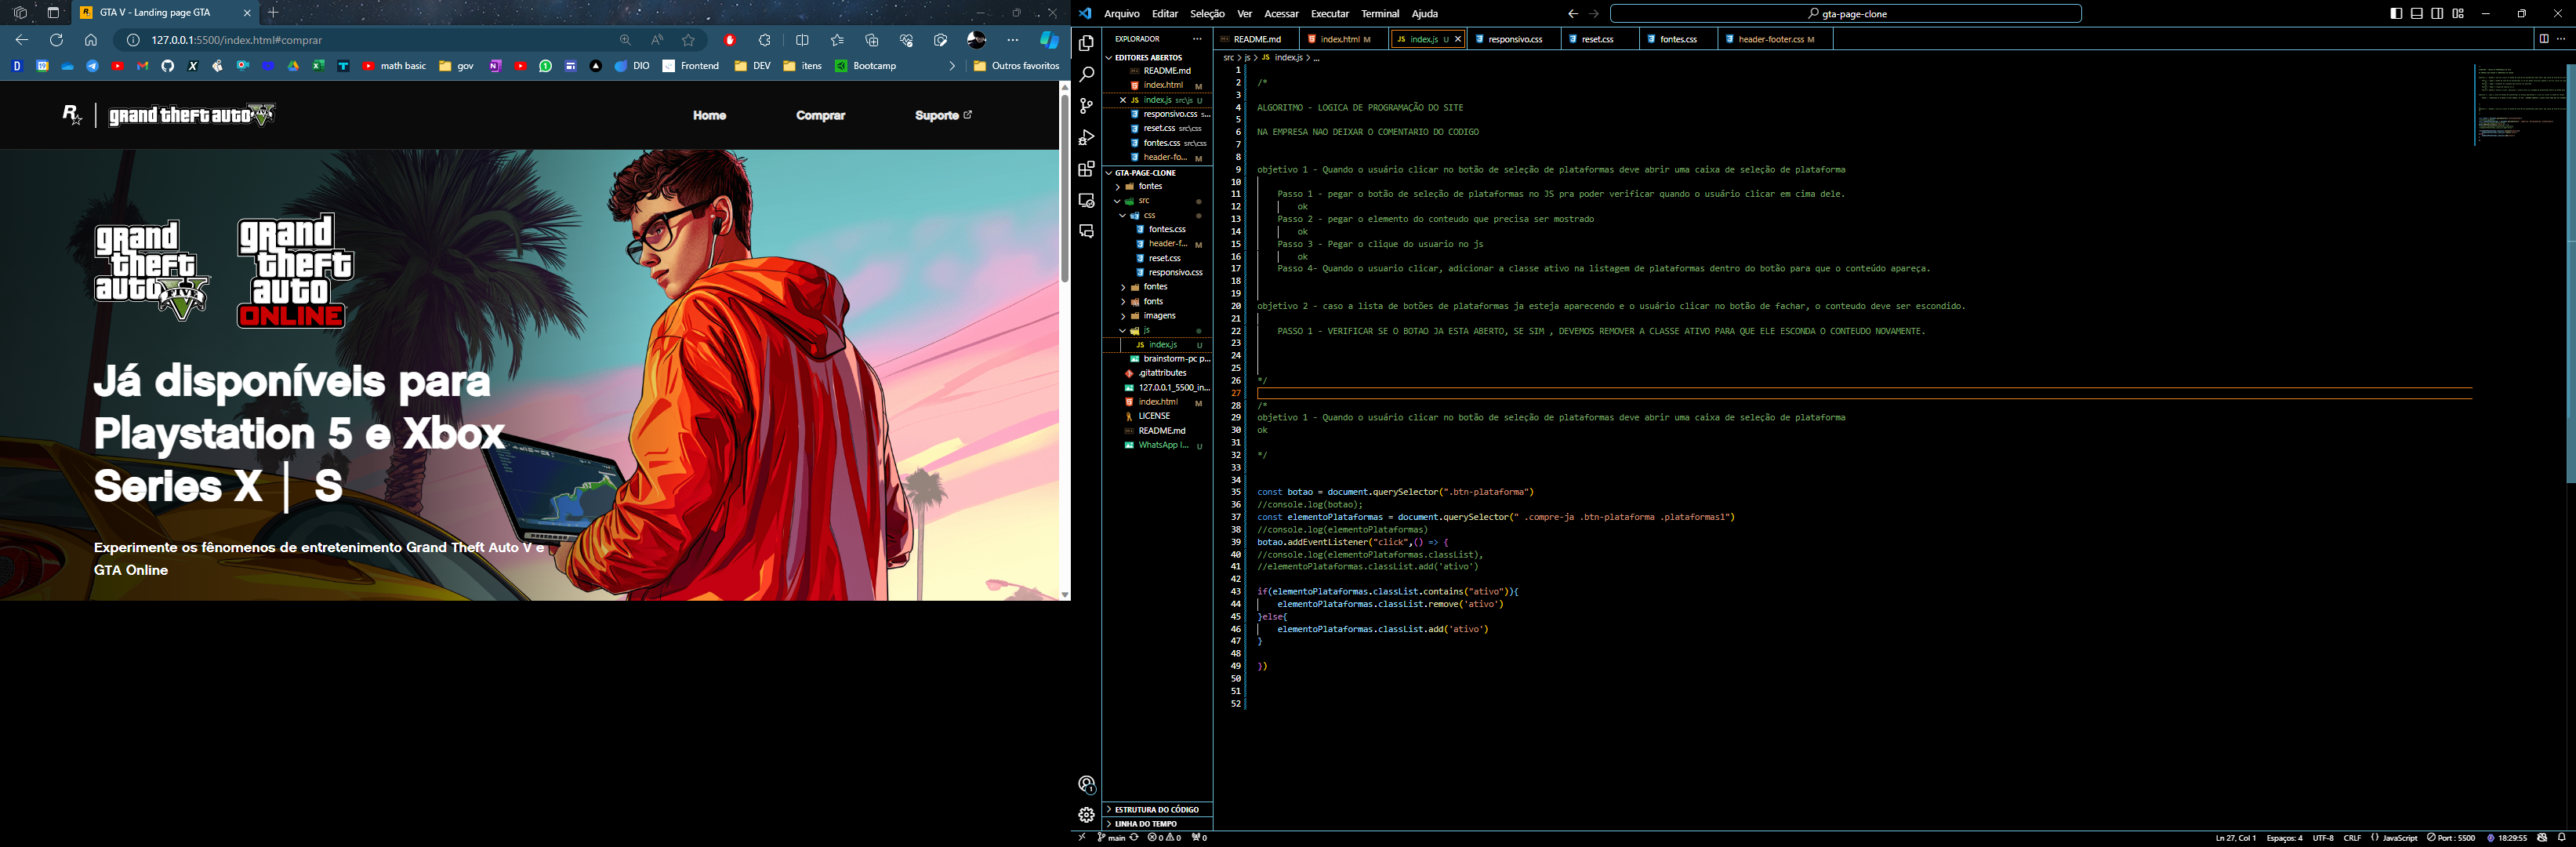Switch to the responsivo.css tab
2576x847 pixels.
[1514, 39]
